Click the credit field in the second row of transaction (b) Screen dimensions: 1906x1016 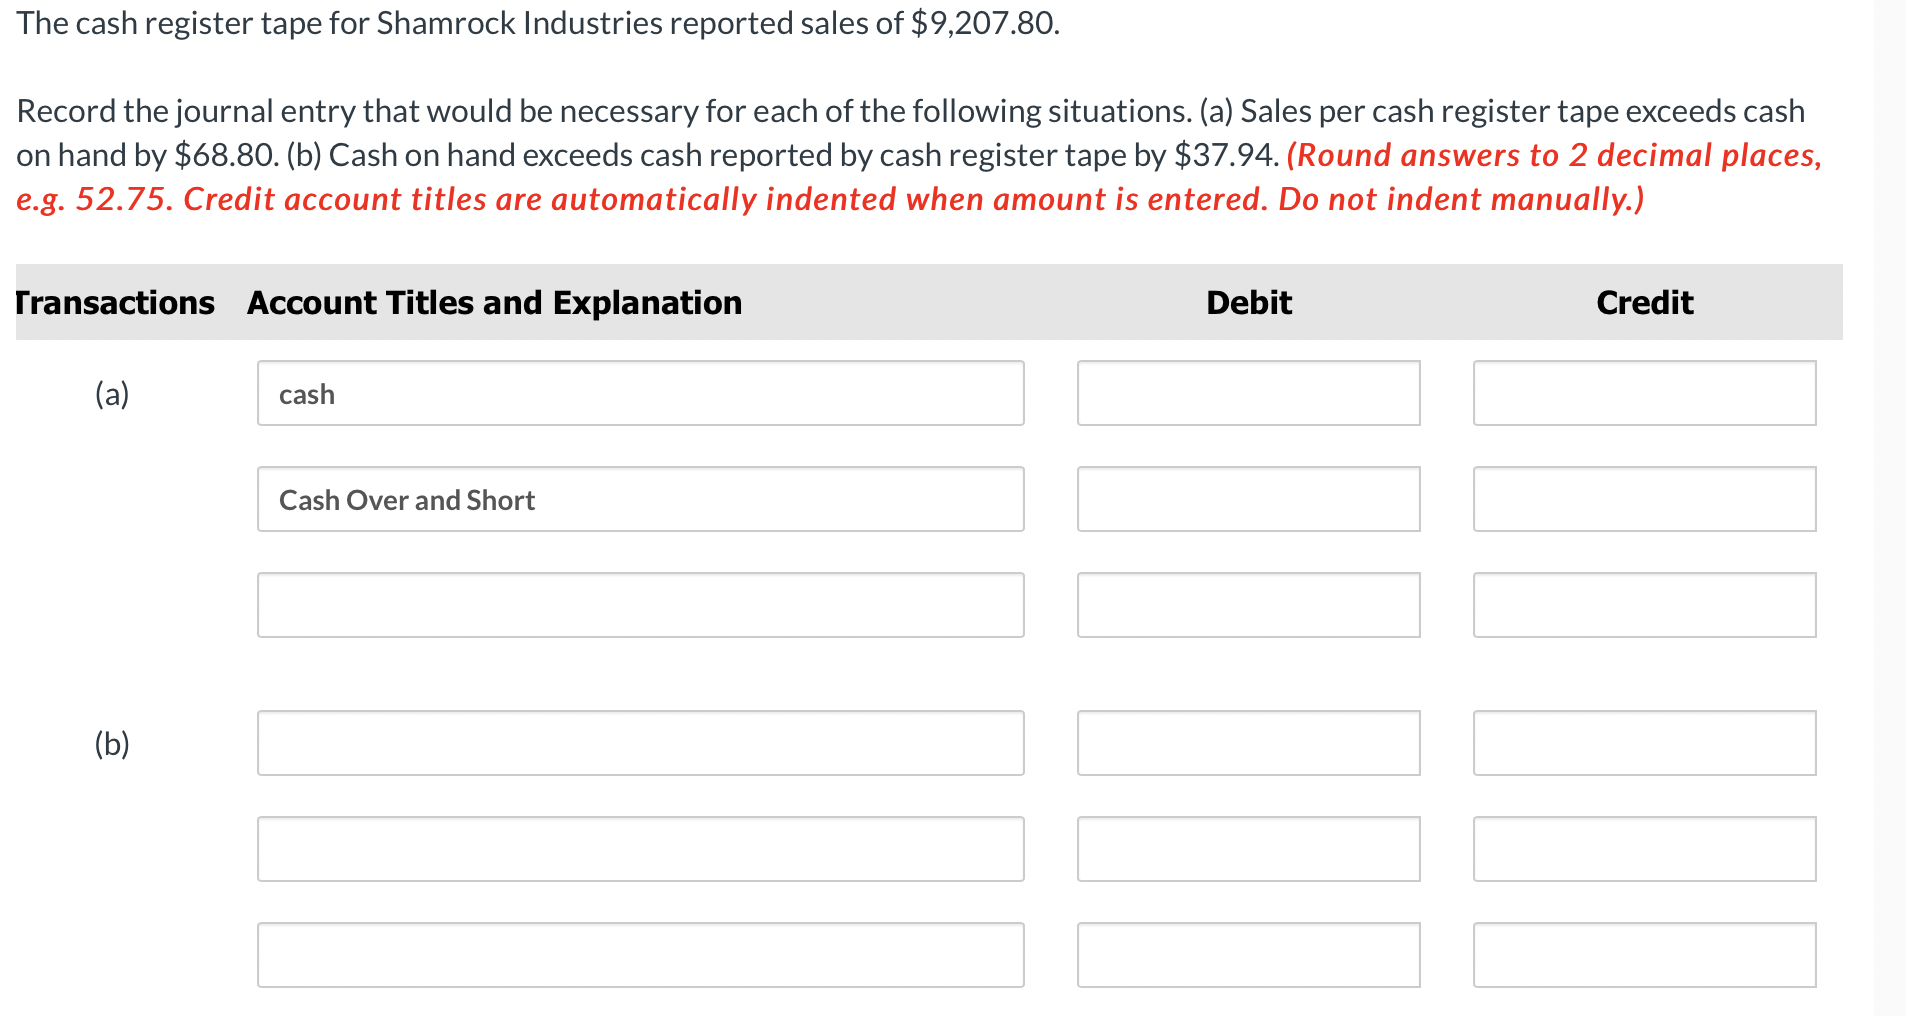[x=1644, y=849]
